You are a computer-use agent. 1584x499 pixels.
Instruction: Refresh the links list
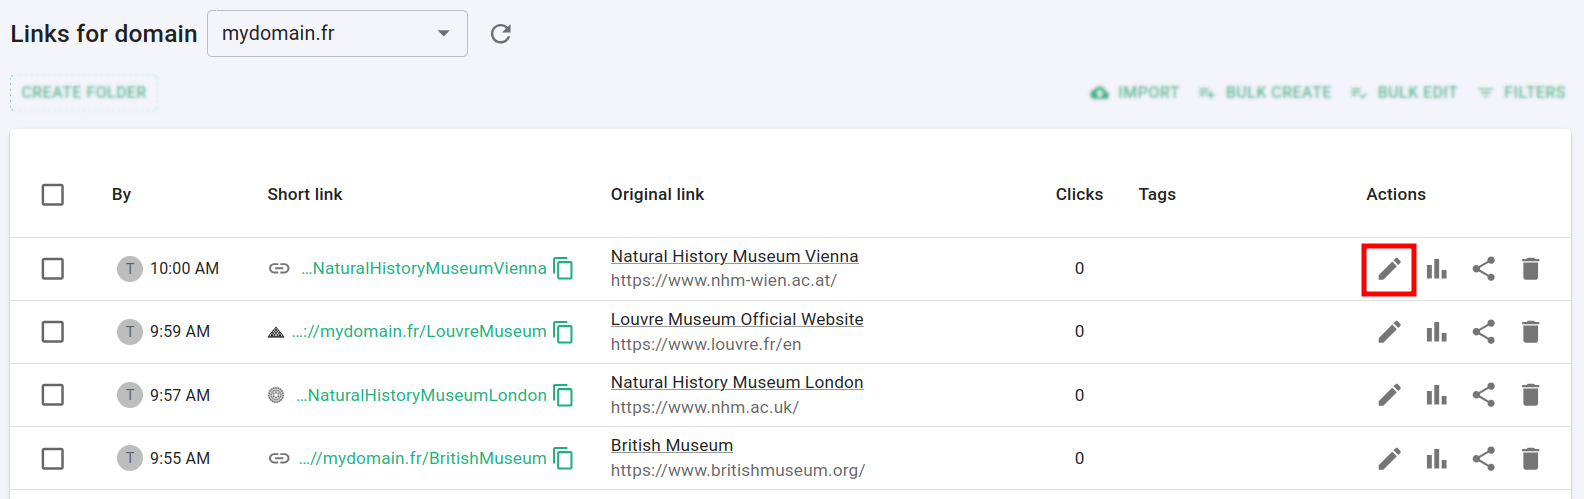pos(501,34)
